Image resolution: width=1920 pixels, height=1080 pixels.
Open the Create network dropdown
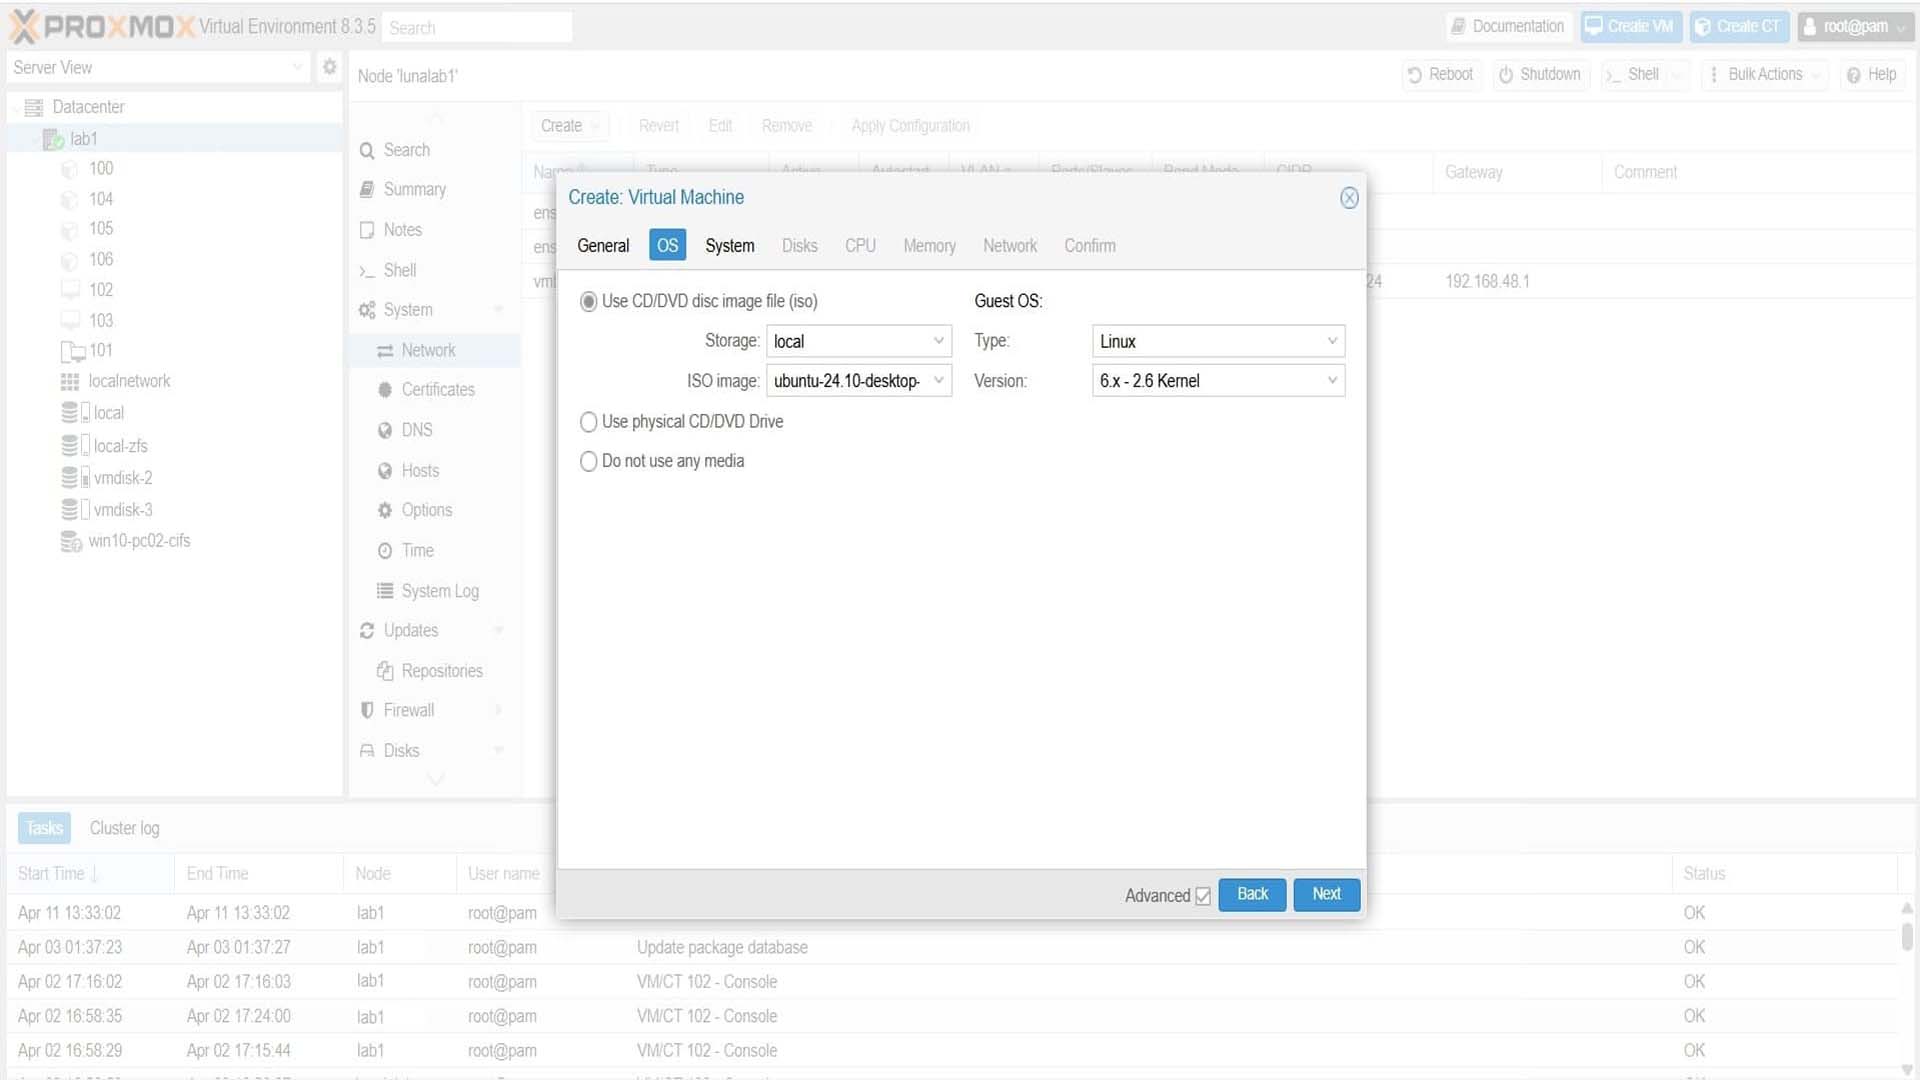pos(569,126)
